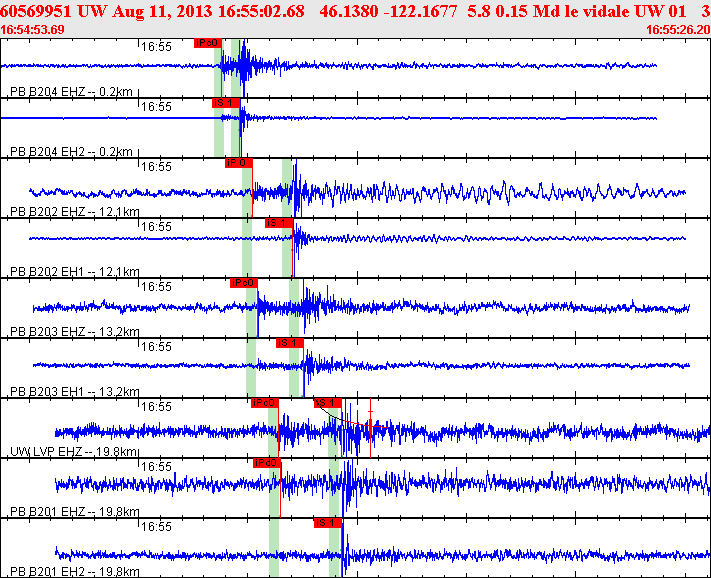Screen dimensions: 711x578
Task: Select the iP 0 marker on B202 EHZ
Action: (239, 163)
